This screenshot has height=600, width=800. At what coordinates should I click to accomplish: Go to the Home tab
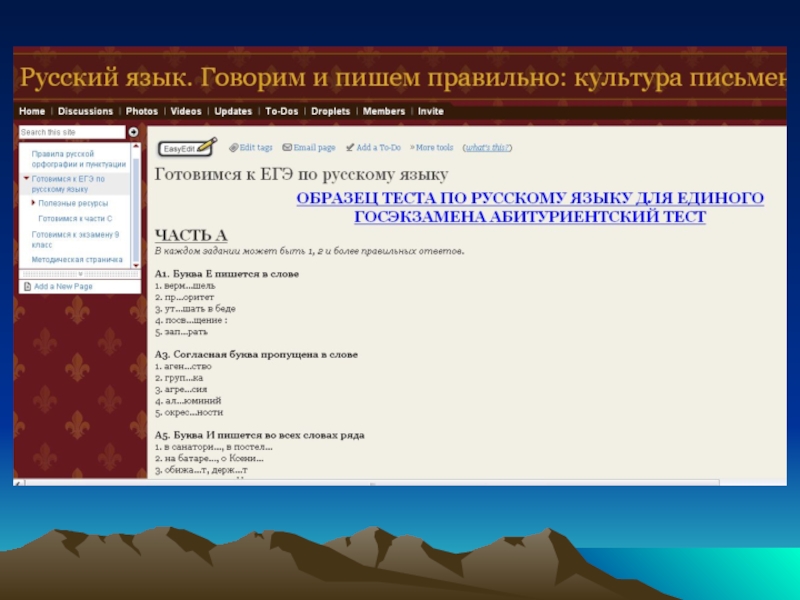point(32,111)
